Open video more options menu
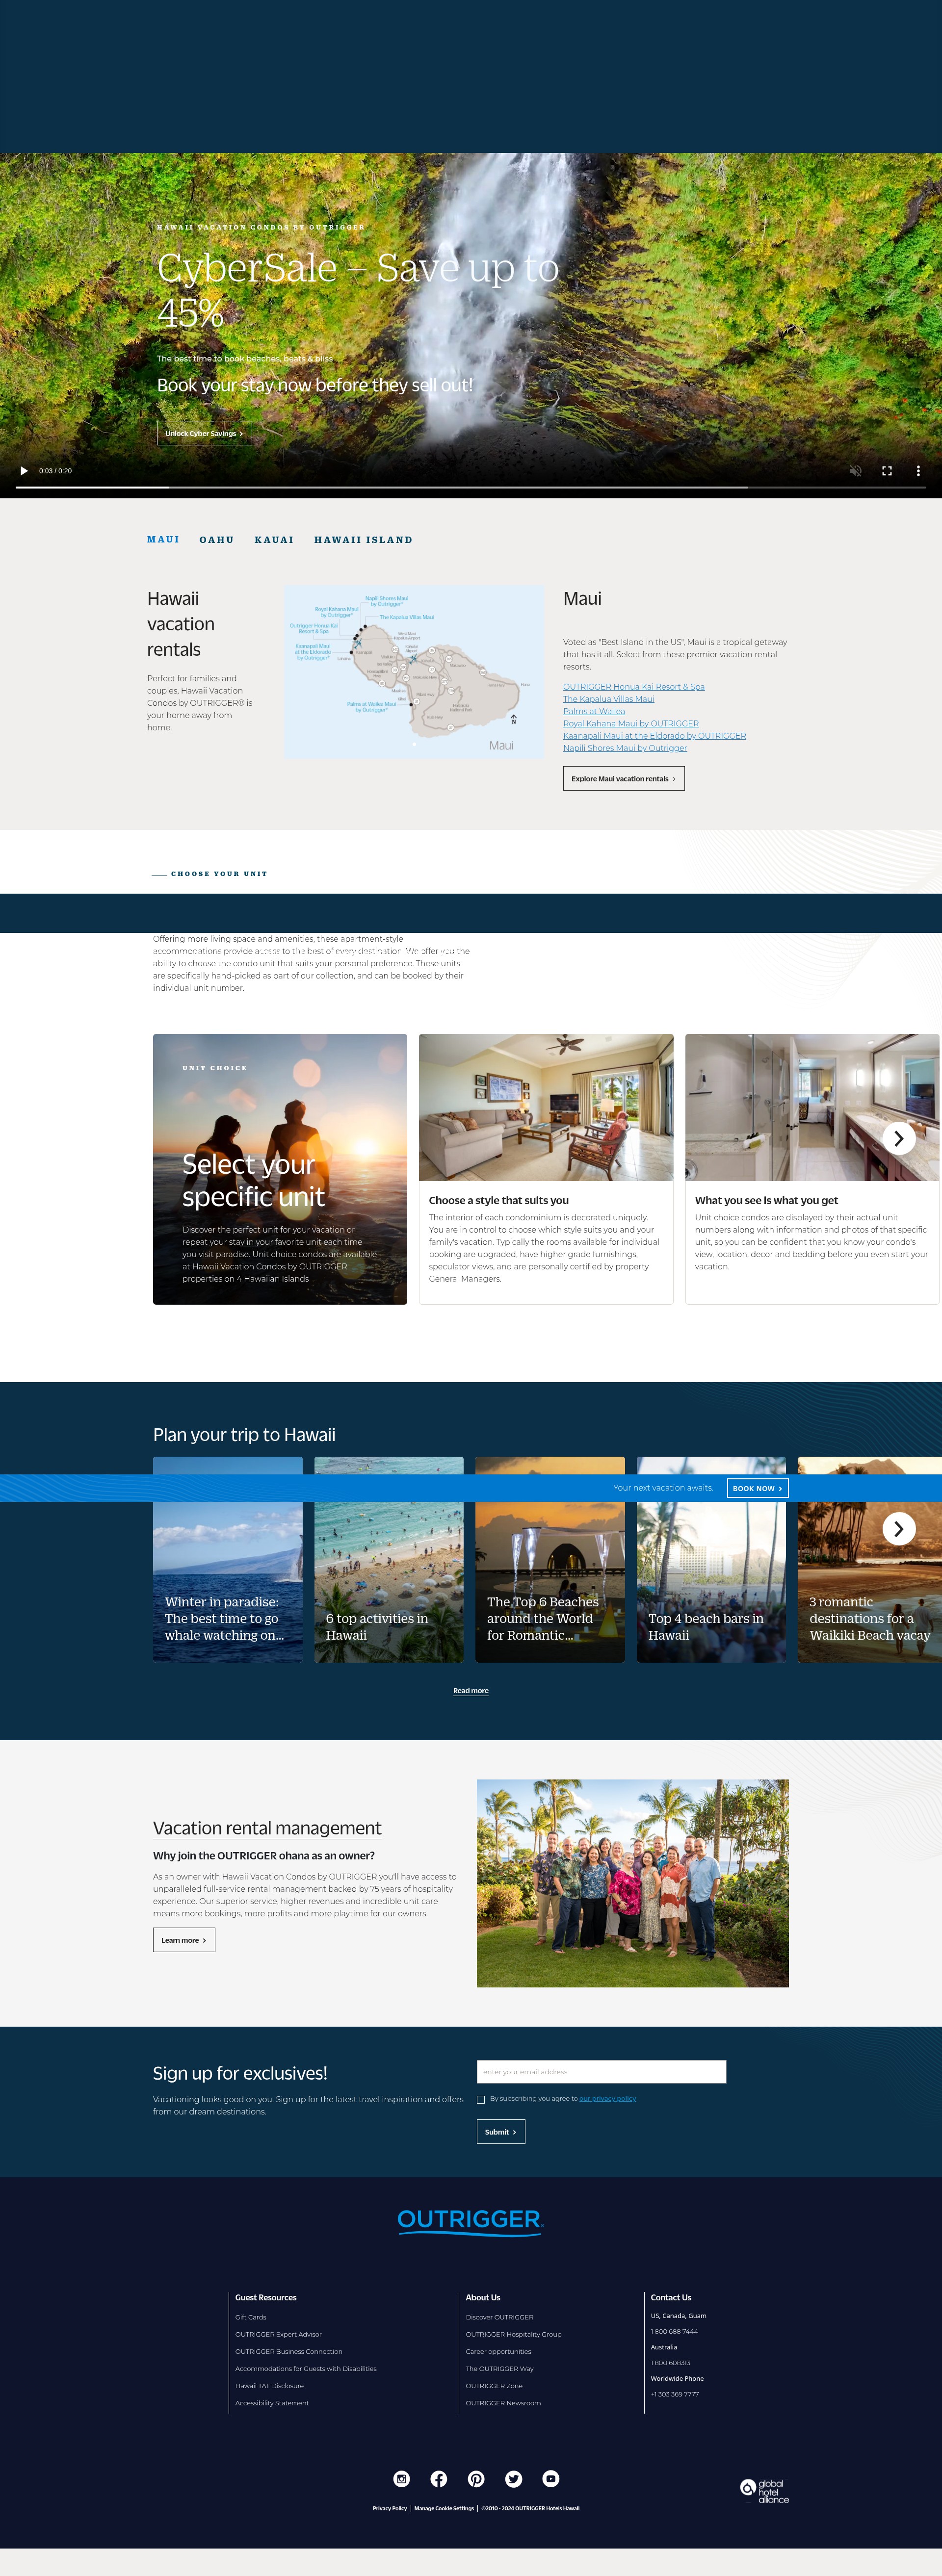942x2576 pixels. coord(918,471)
